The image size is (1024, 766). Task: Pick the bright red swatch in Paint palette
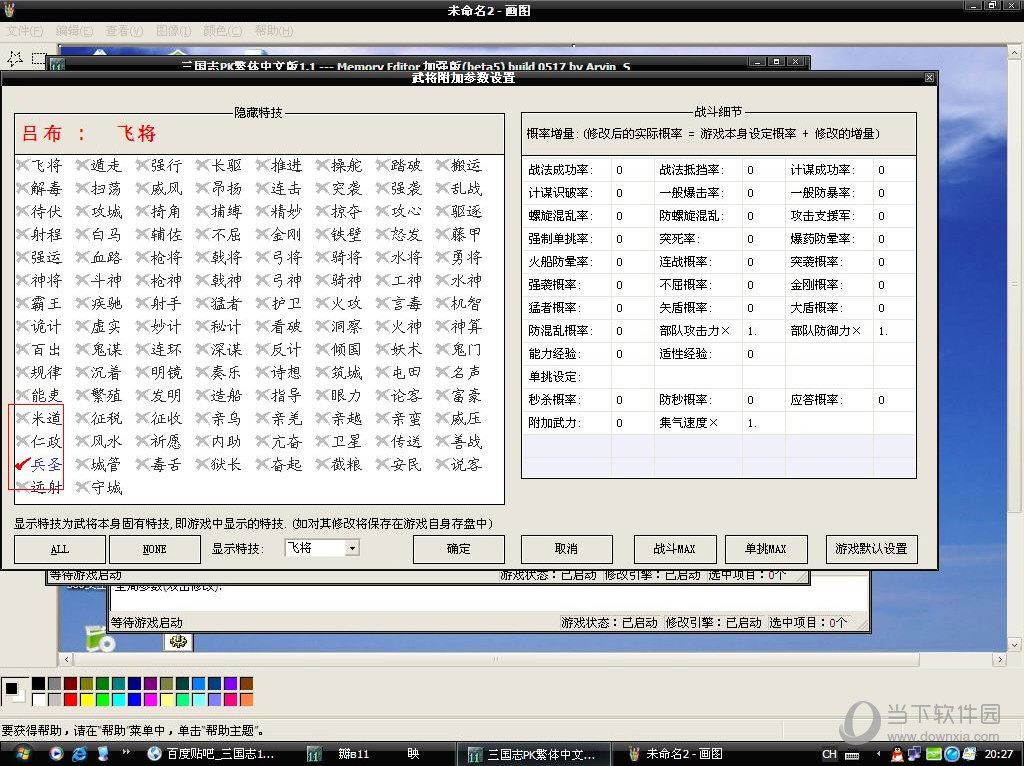[71, 699]
